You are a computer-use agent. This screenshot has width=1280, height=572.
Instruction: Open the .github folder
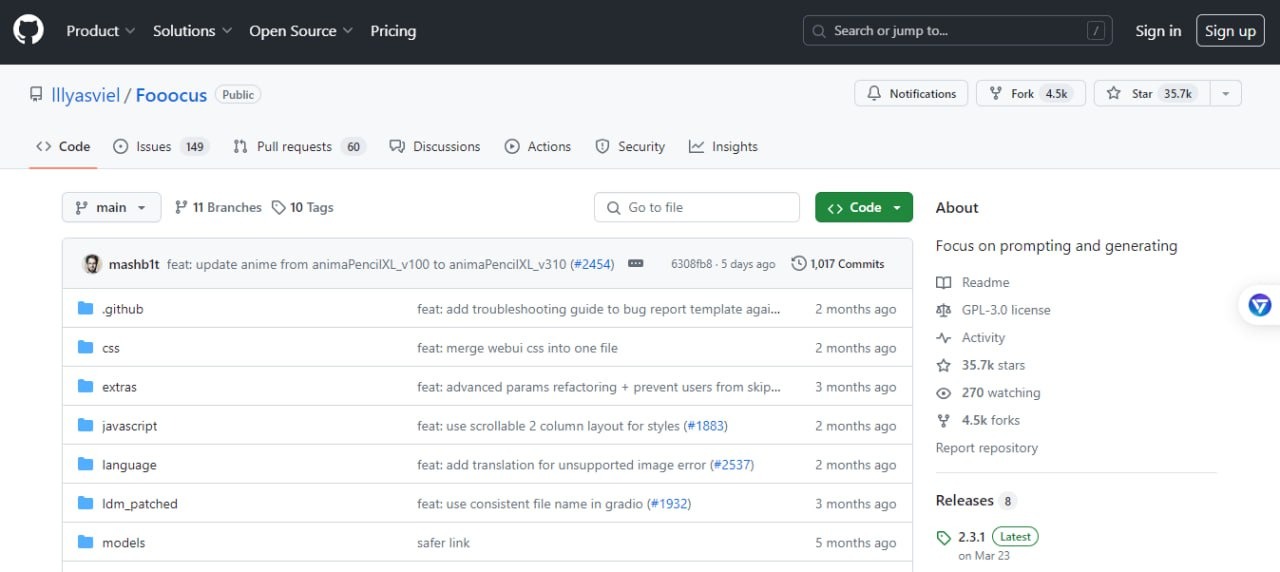(123, 309)
